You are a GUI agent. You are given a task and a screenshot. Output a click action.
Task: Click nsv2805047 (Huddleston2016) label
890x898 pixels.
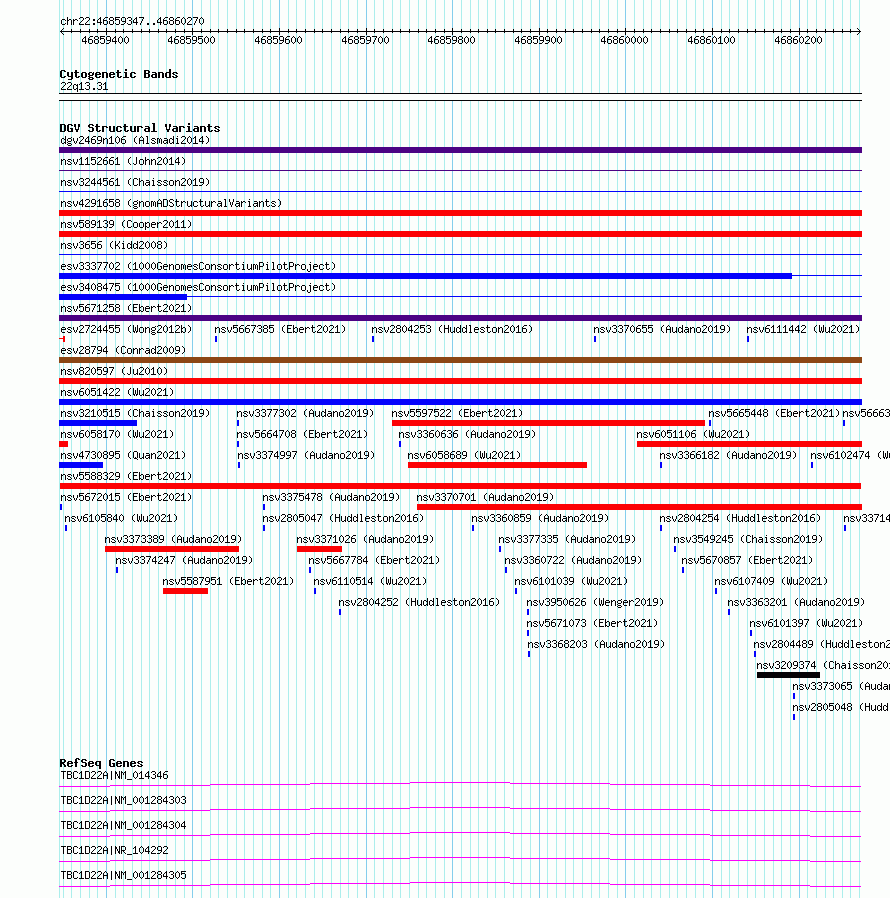coord(343,518)
